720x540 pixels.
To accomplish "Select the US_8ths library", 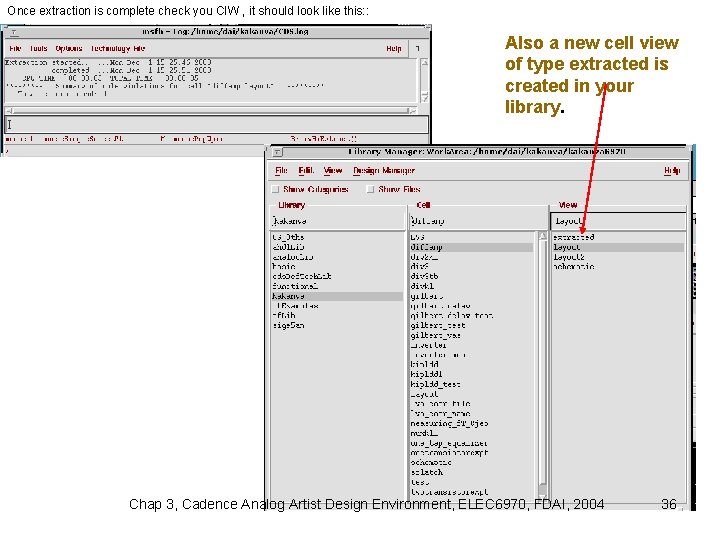I will 288,237.
